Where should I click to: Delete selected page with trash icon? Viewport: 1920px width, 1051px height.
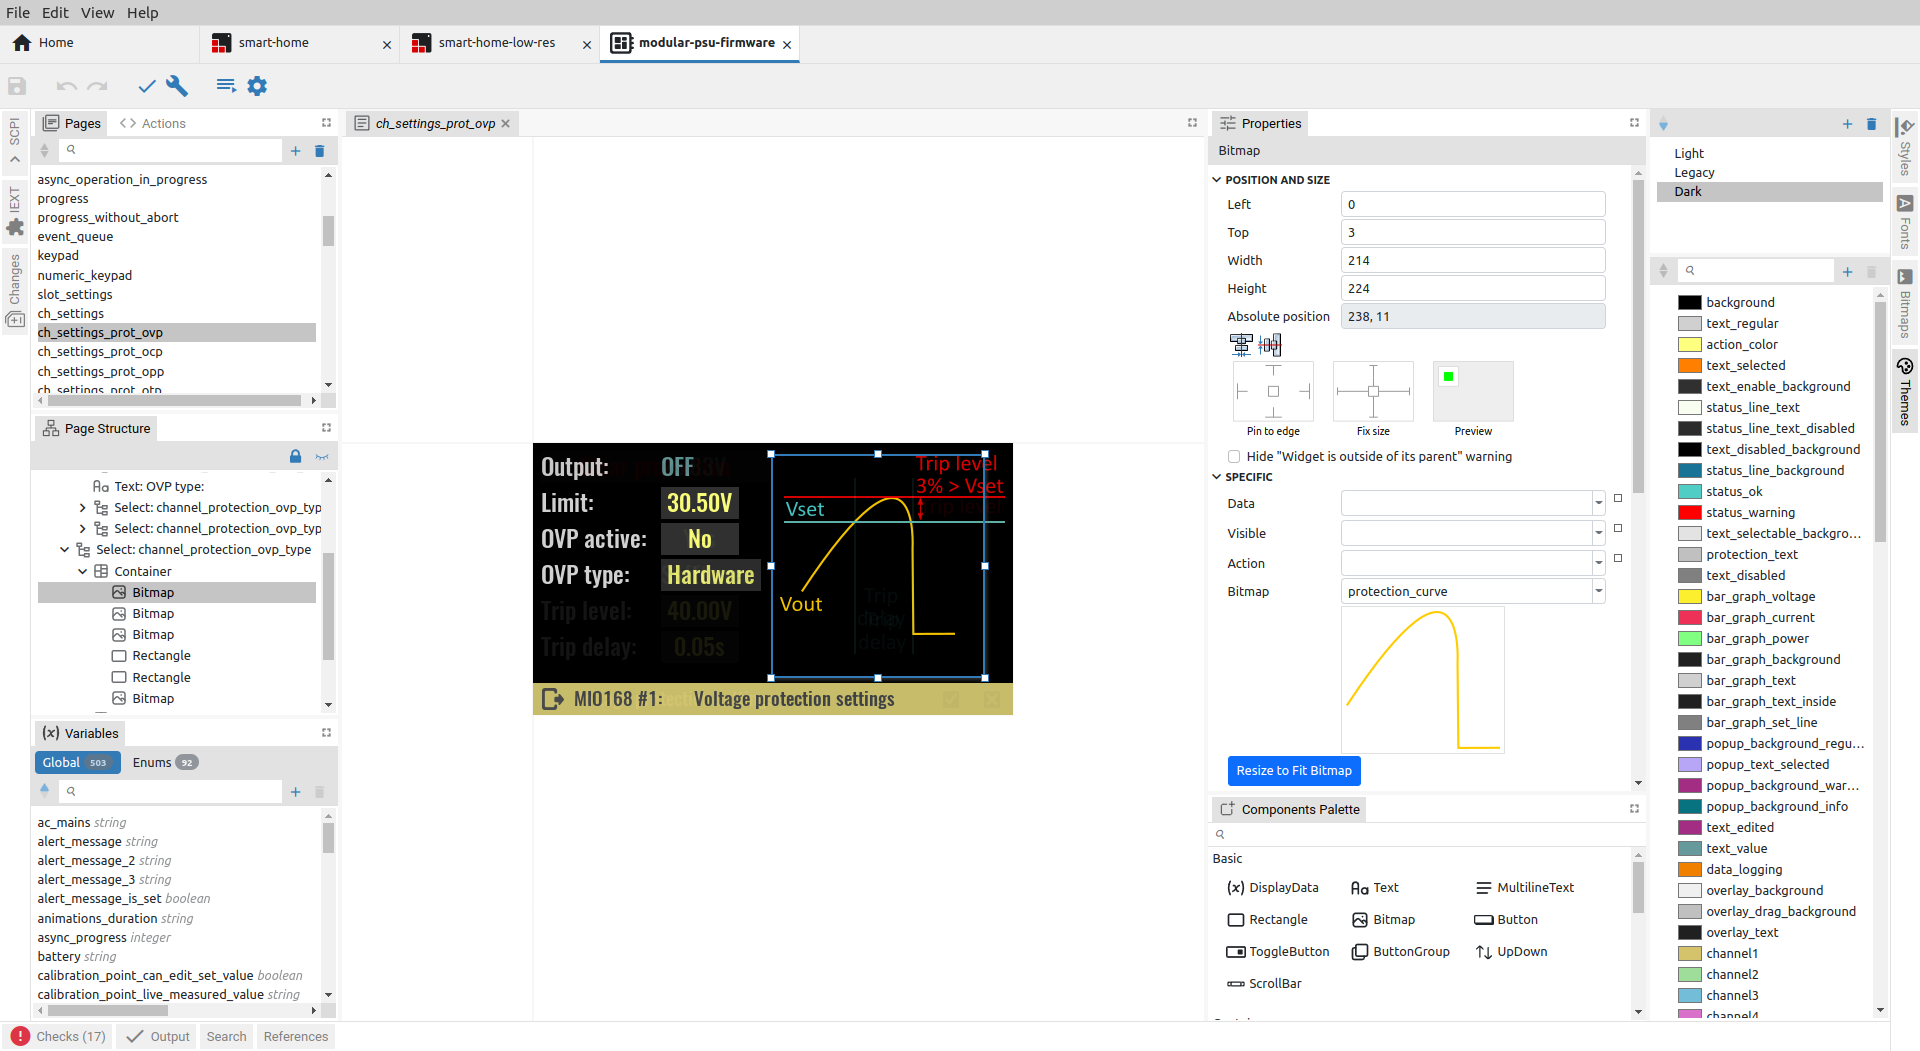coord(320,151)
